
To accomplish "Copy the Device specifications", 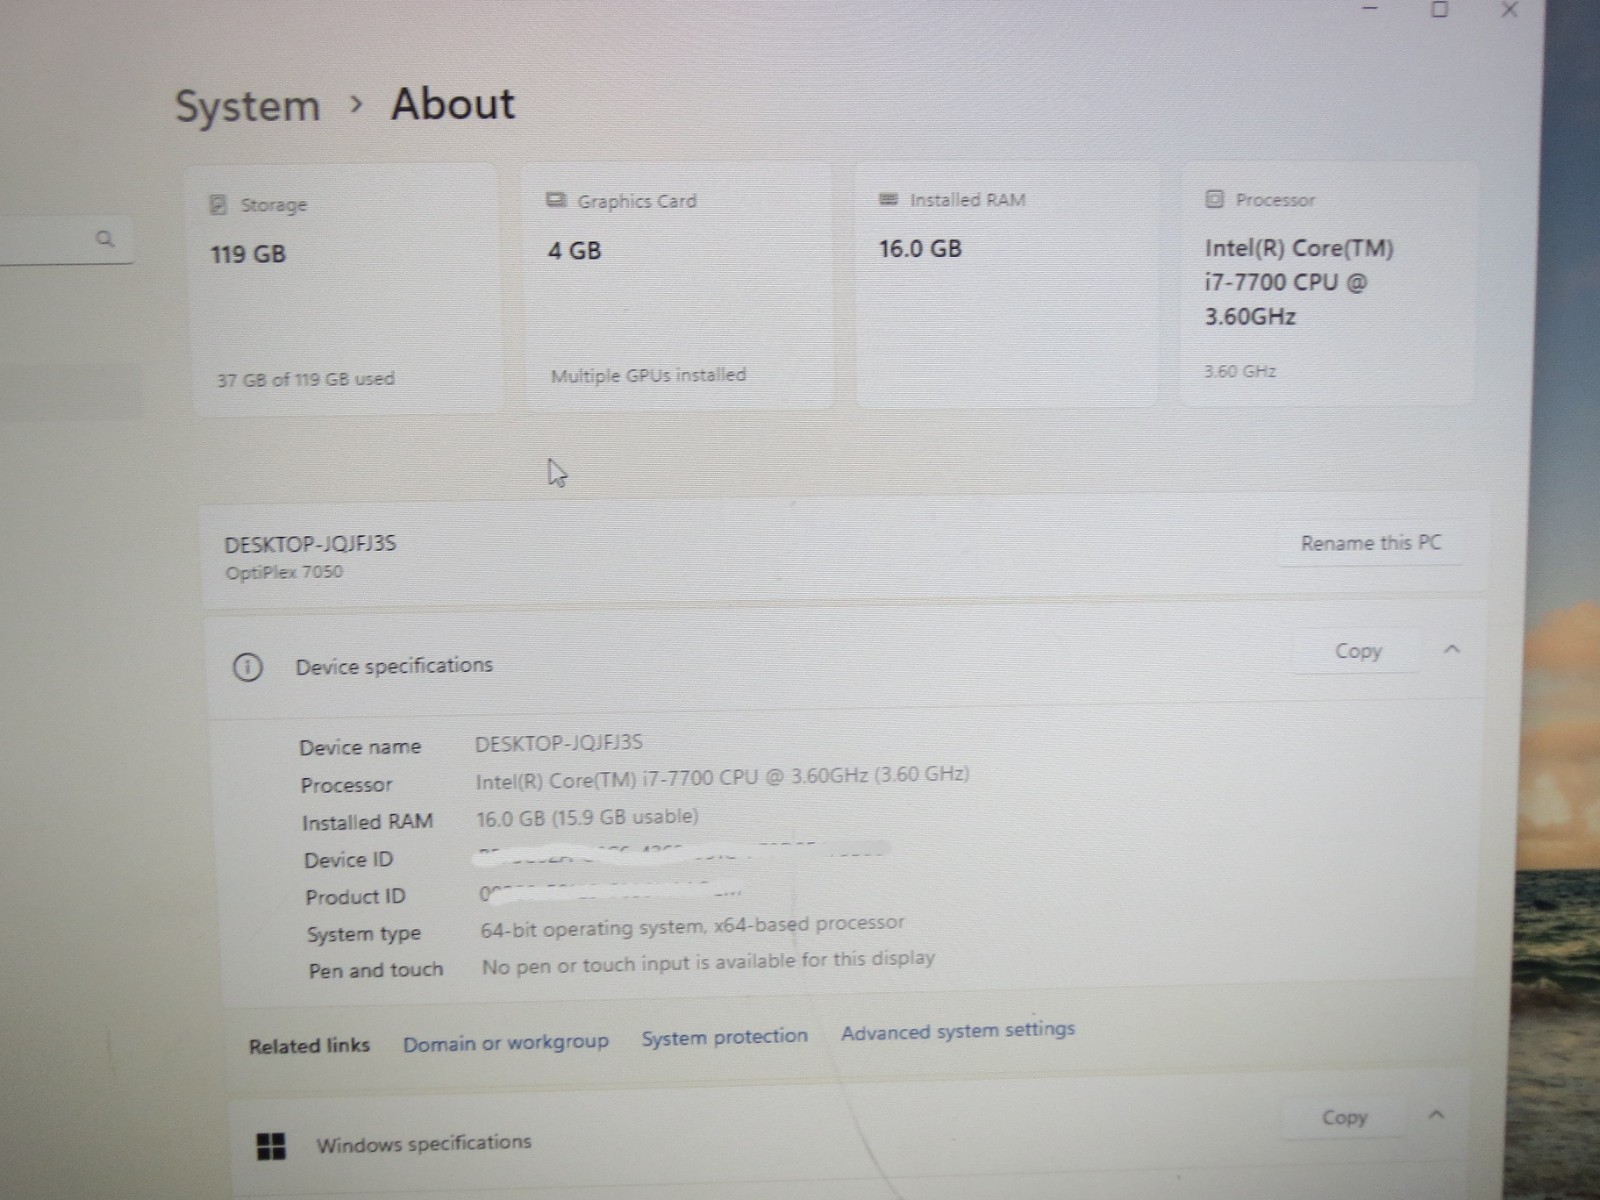I will (x=1358, y=651).
